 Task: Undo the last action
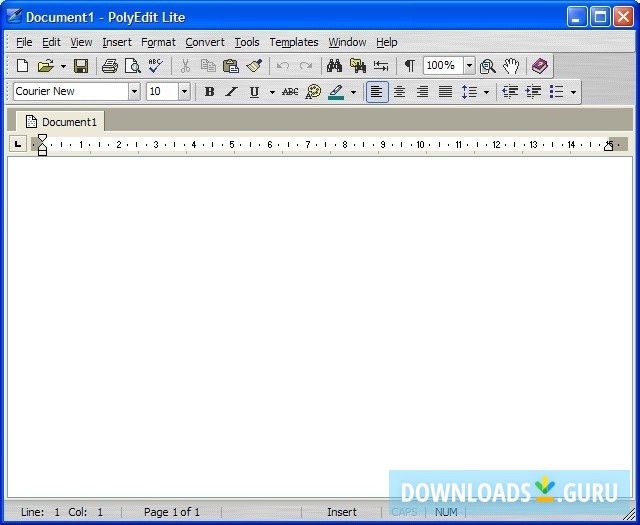[283, 66]
